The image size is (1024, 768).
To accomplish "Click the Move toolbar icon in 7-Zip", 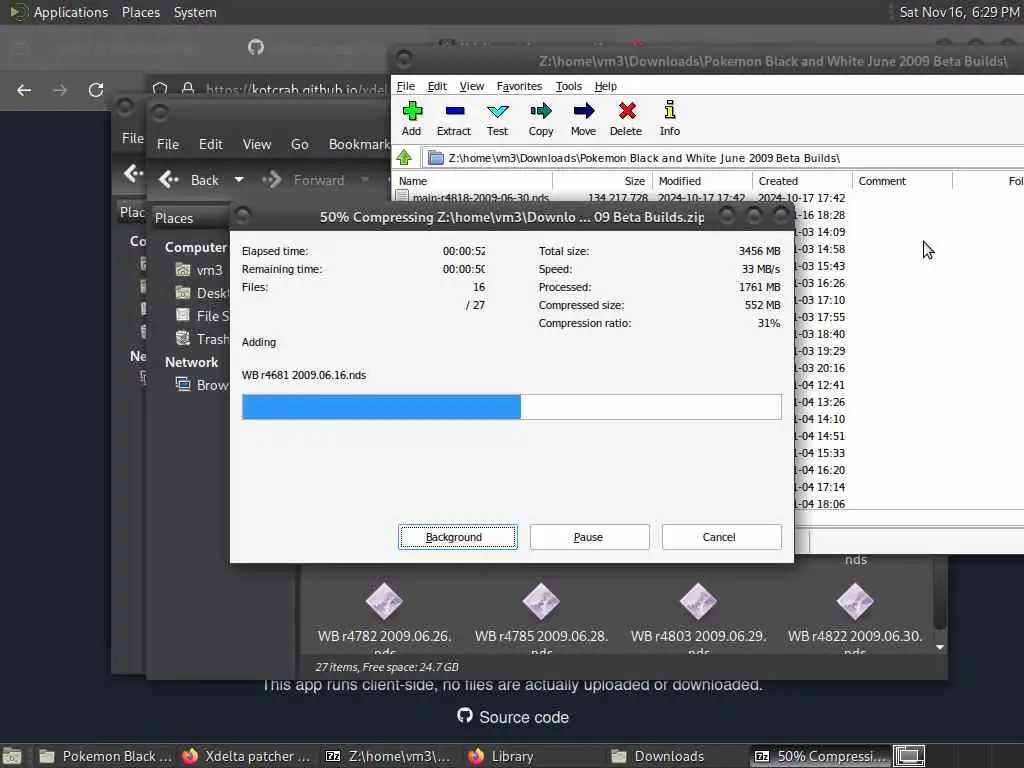I will tap(583, 118).
